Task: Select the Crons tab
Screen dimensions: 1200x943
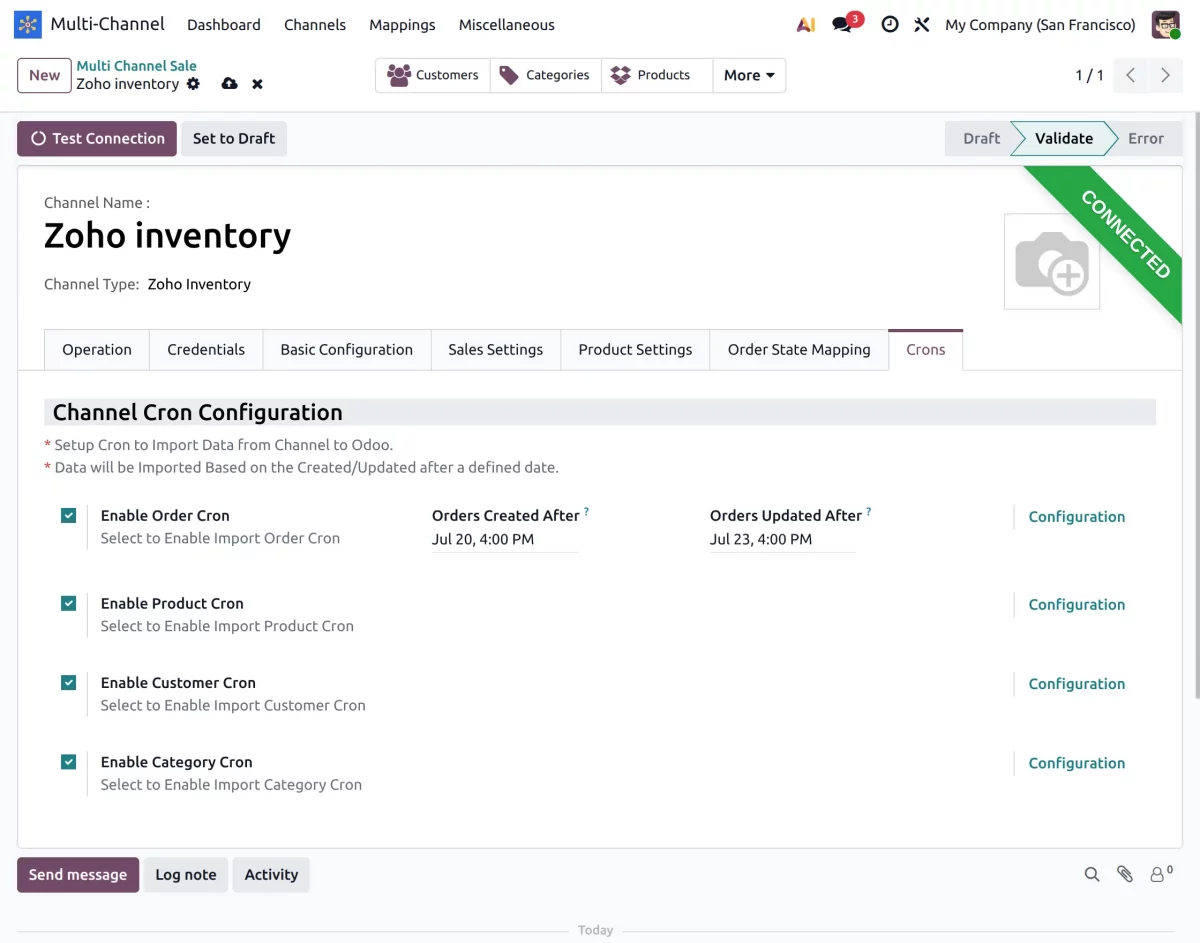Action: 925,350
